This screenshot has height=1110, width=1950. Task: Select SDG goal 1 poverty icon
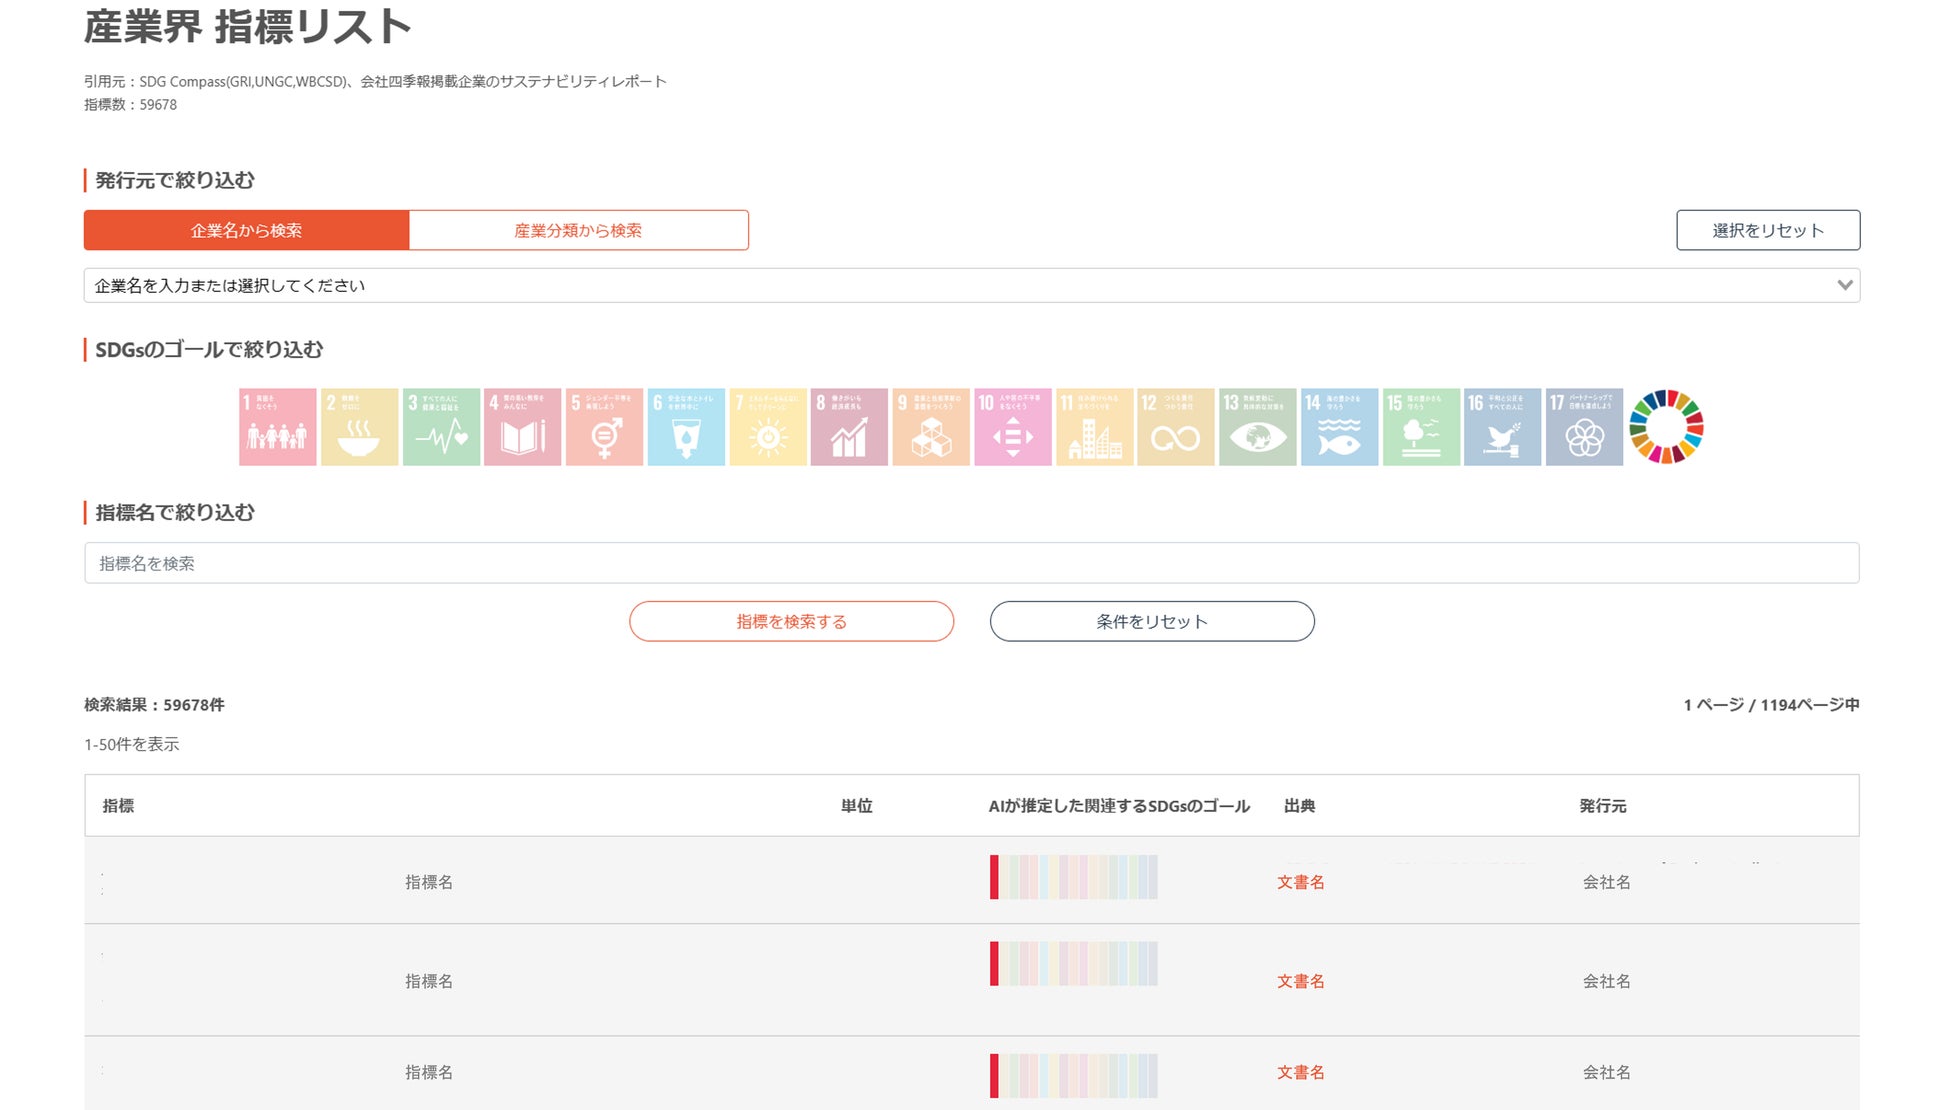(x=277, y=427)
